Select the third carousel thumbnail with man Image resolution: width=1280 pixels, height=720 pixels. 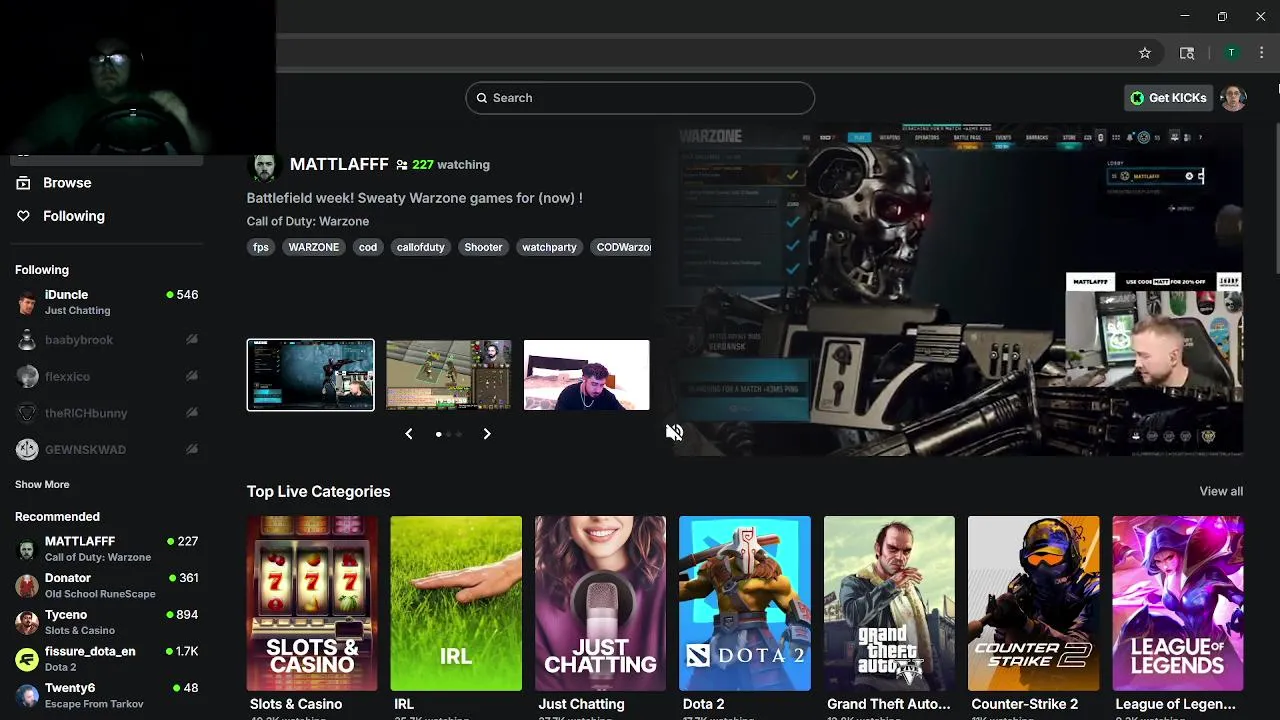point(587,375)
